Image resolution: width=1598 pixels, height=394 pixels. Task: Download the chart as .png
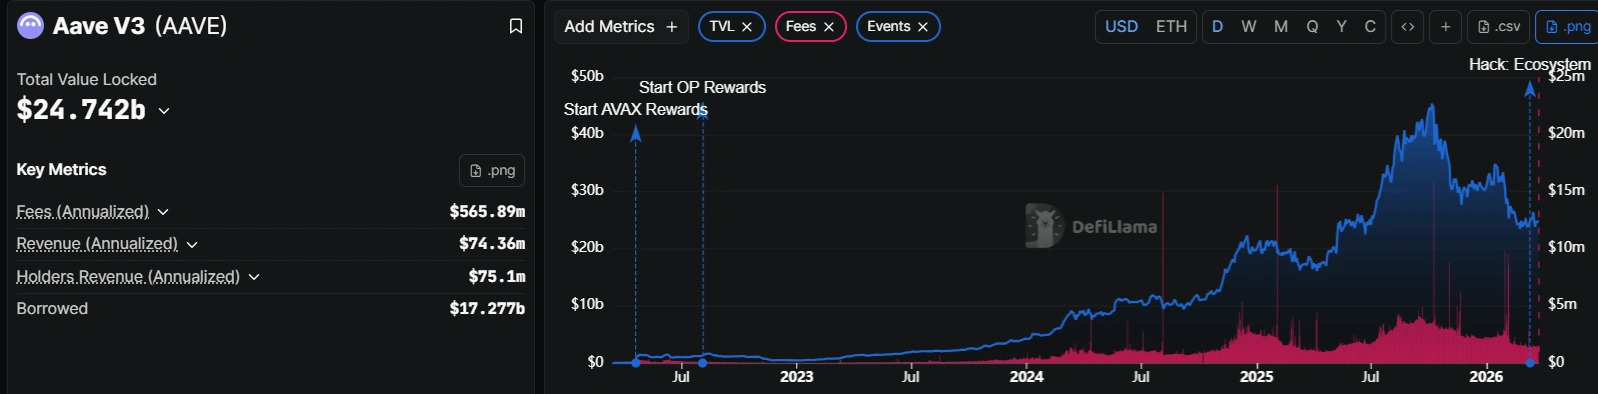pos(1567,27)
